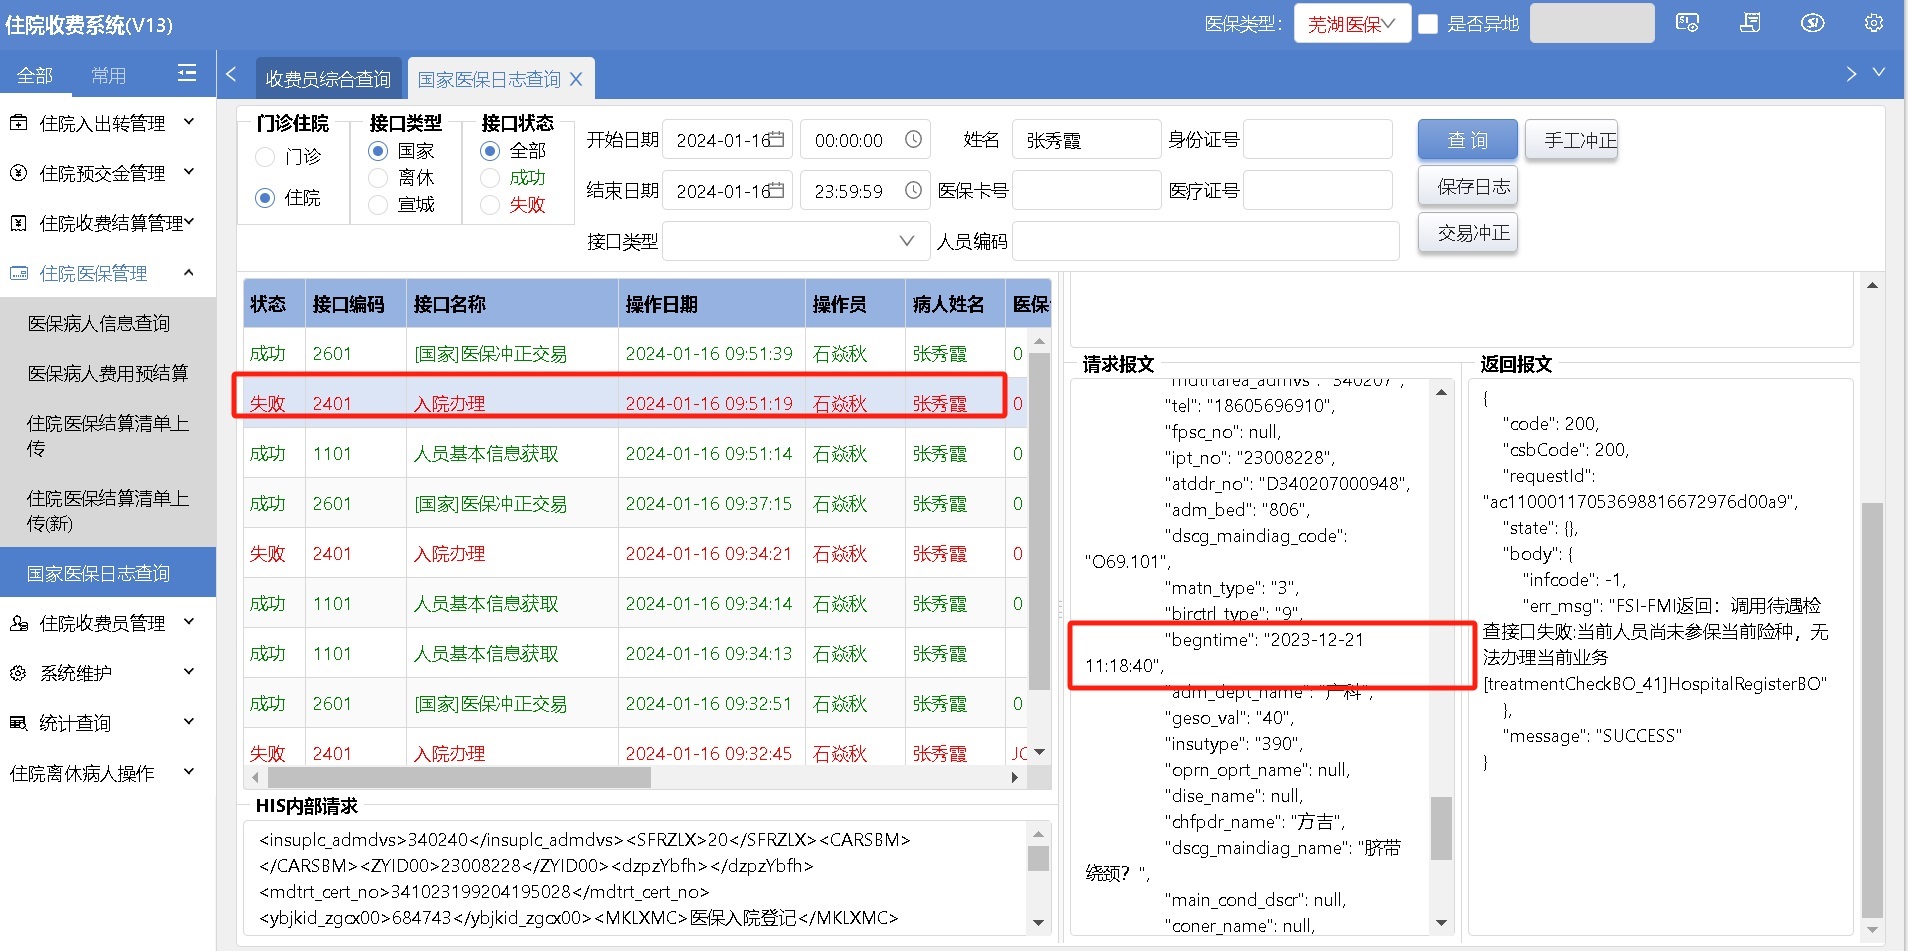Select the 门诊 radio button

(265, 157)
